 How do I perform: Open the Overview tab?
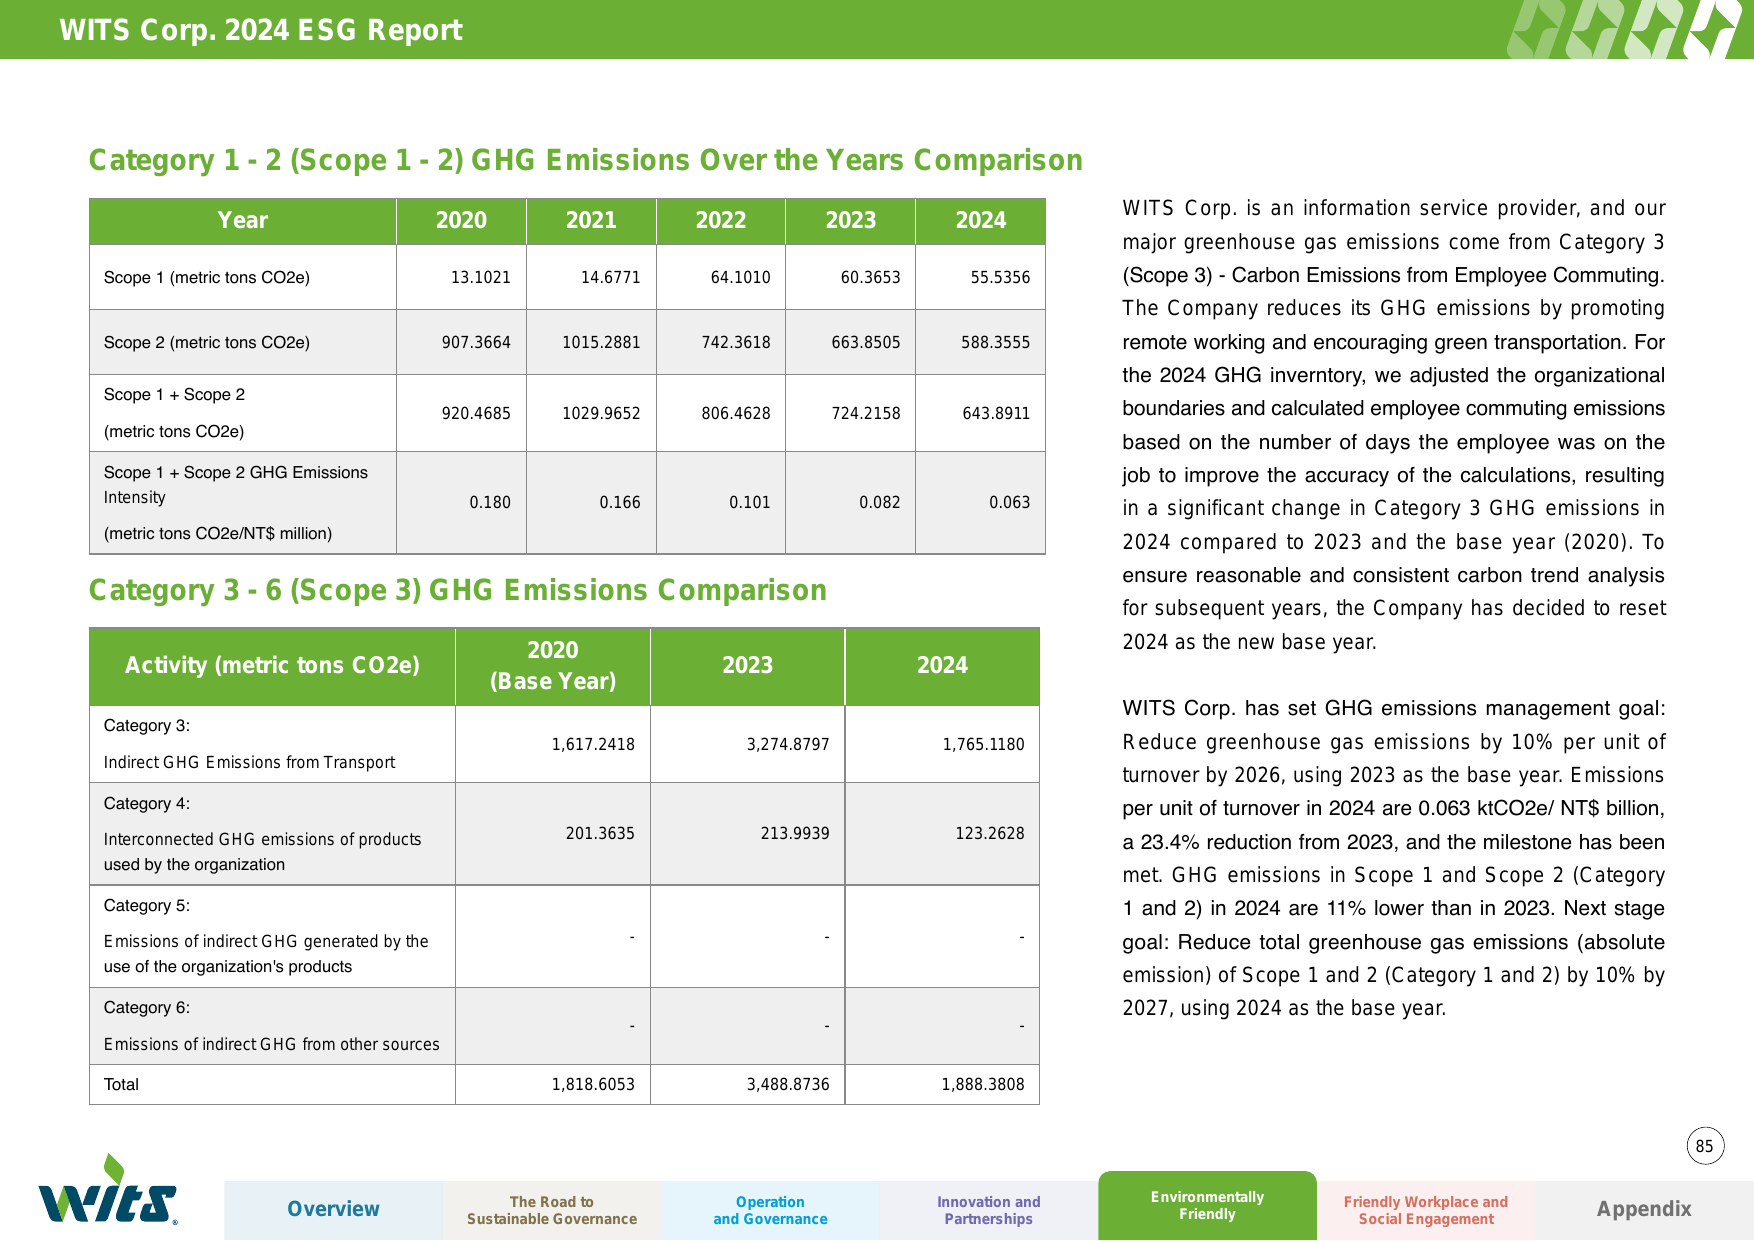333,1210
